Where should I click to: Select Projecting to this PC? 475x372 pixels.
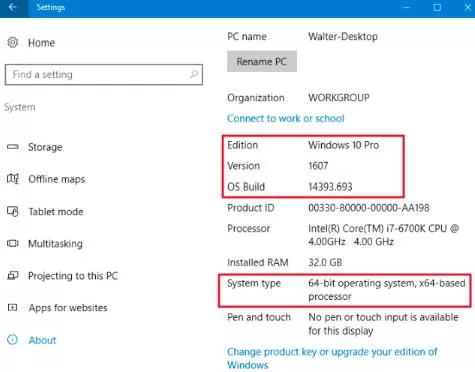73,276
